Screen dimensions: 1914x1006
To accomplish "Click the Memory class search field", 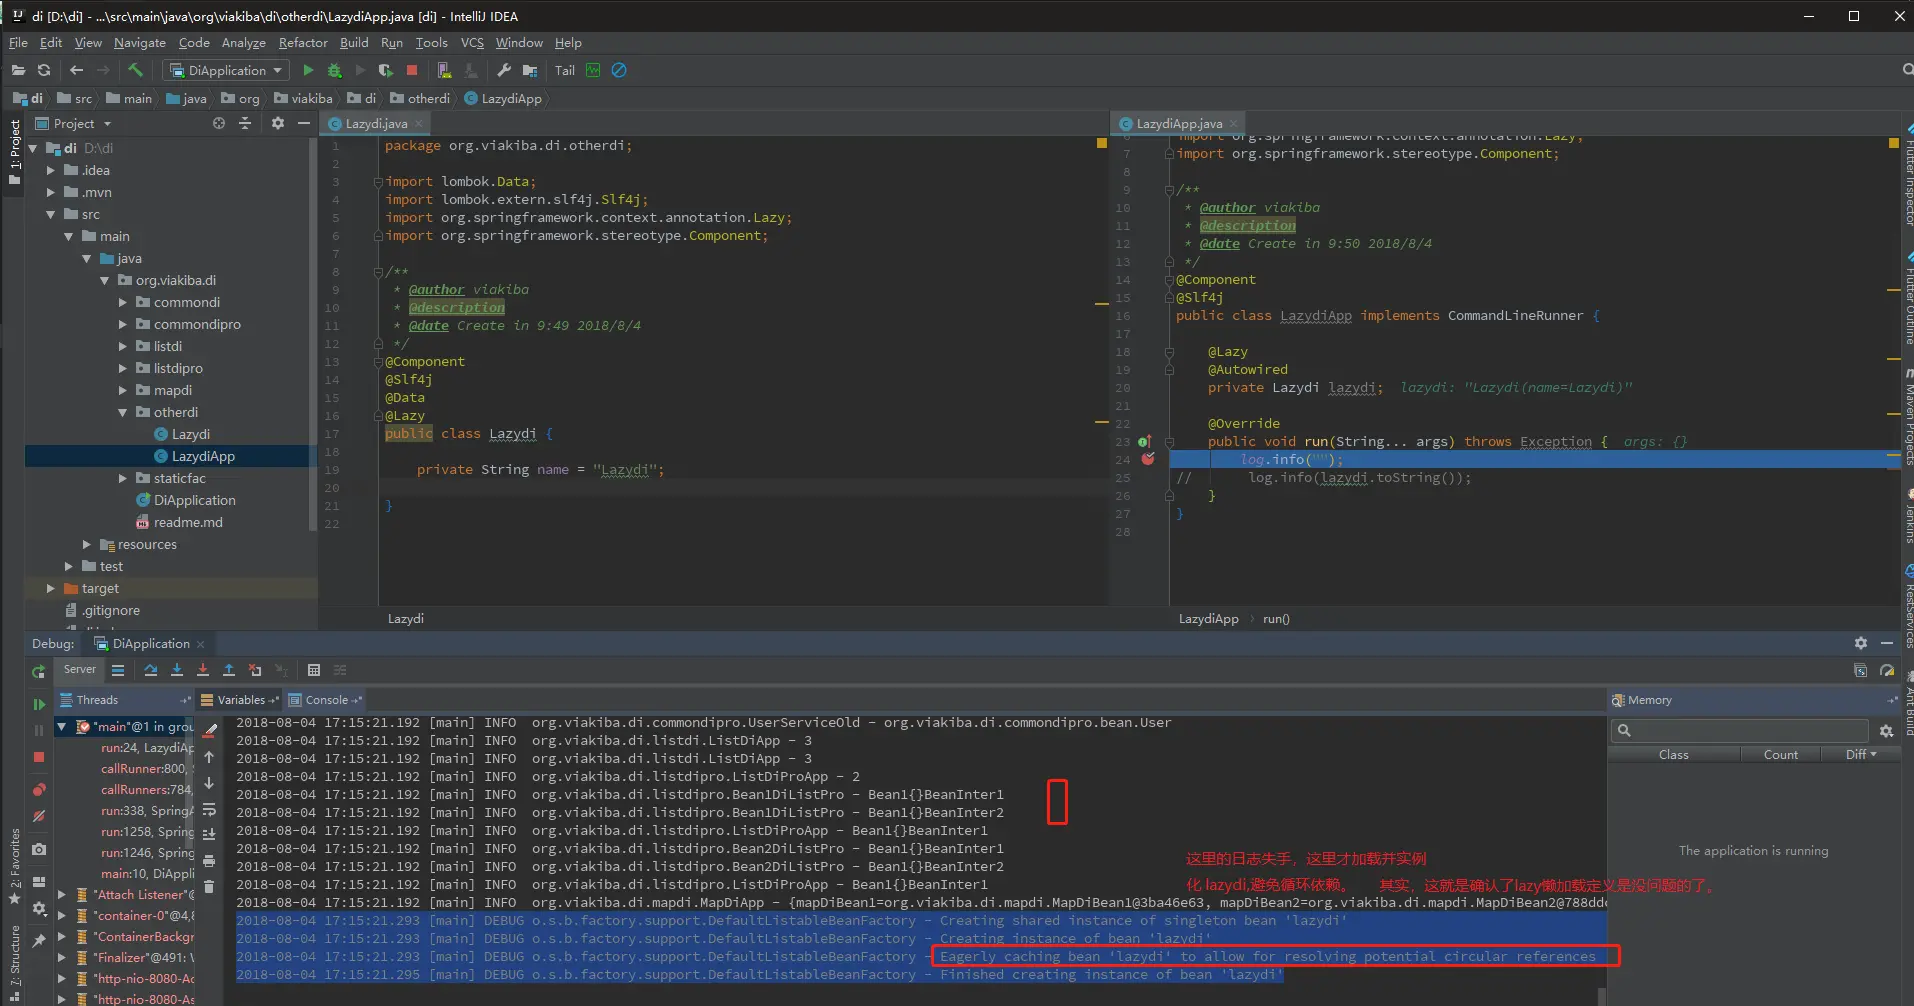I will click(1747, 731).
